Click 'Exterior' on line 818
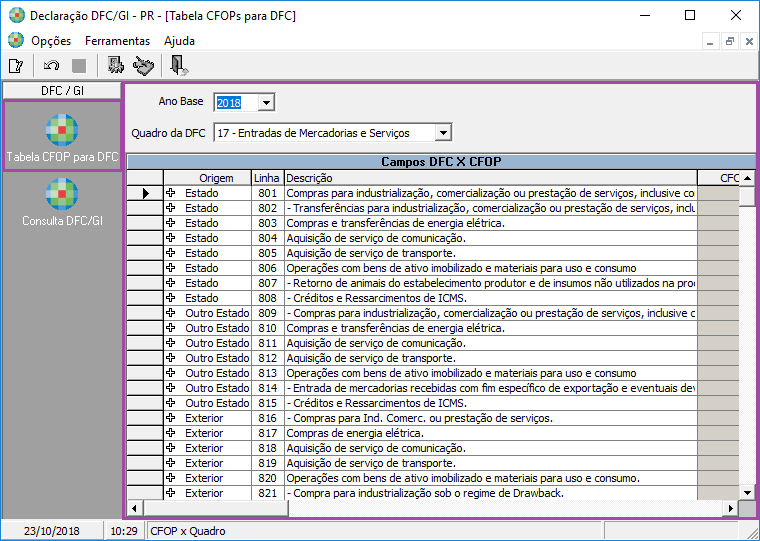Viewport: 760px width, 541px height. pyautogui.click(x=204, y=448)
